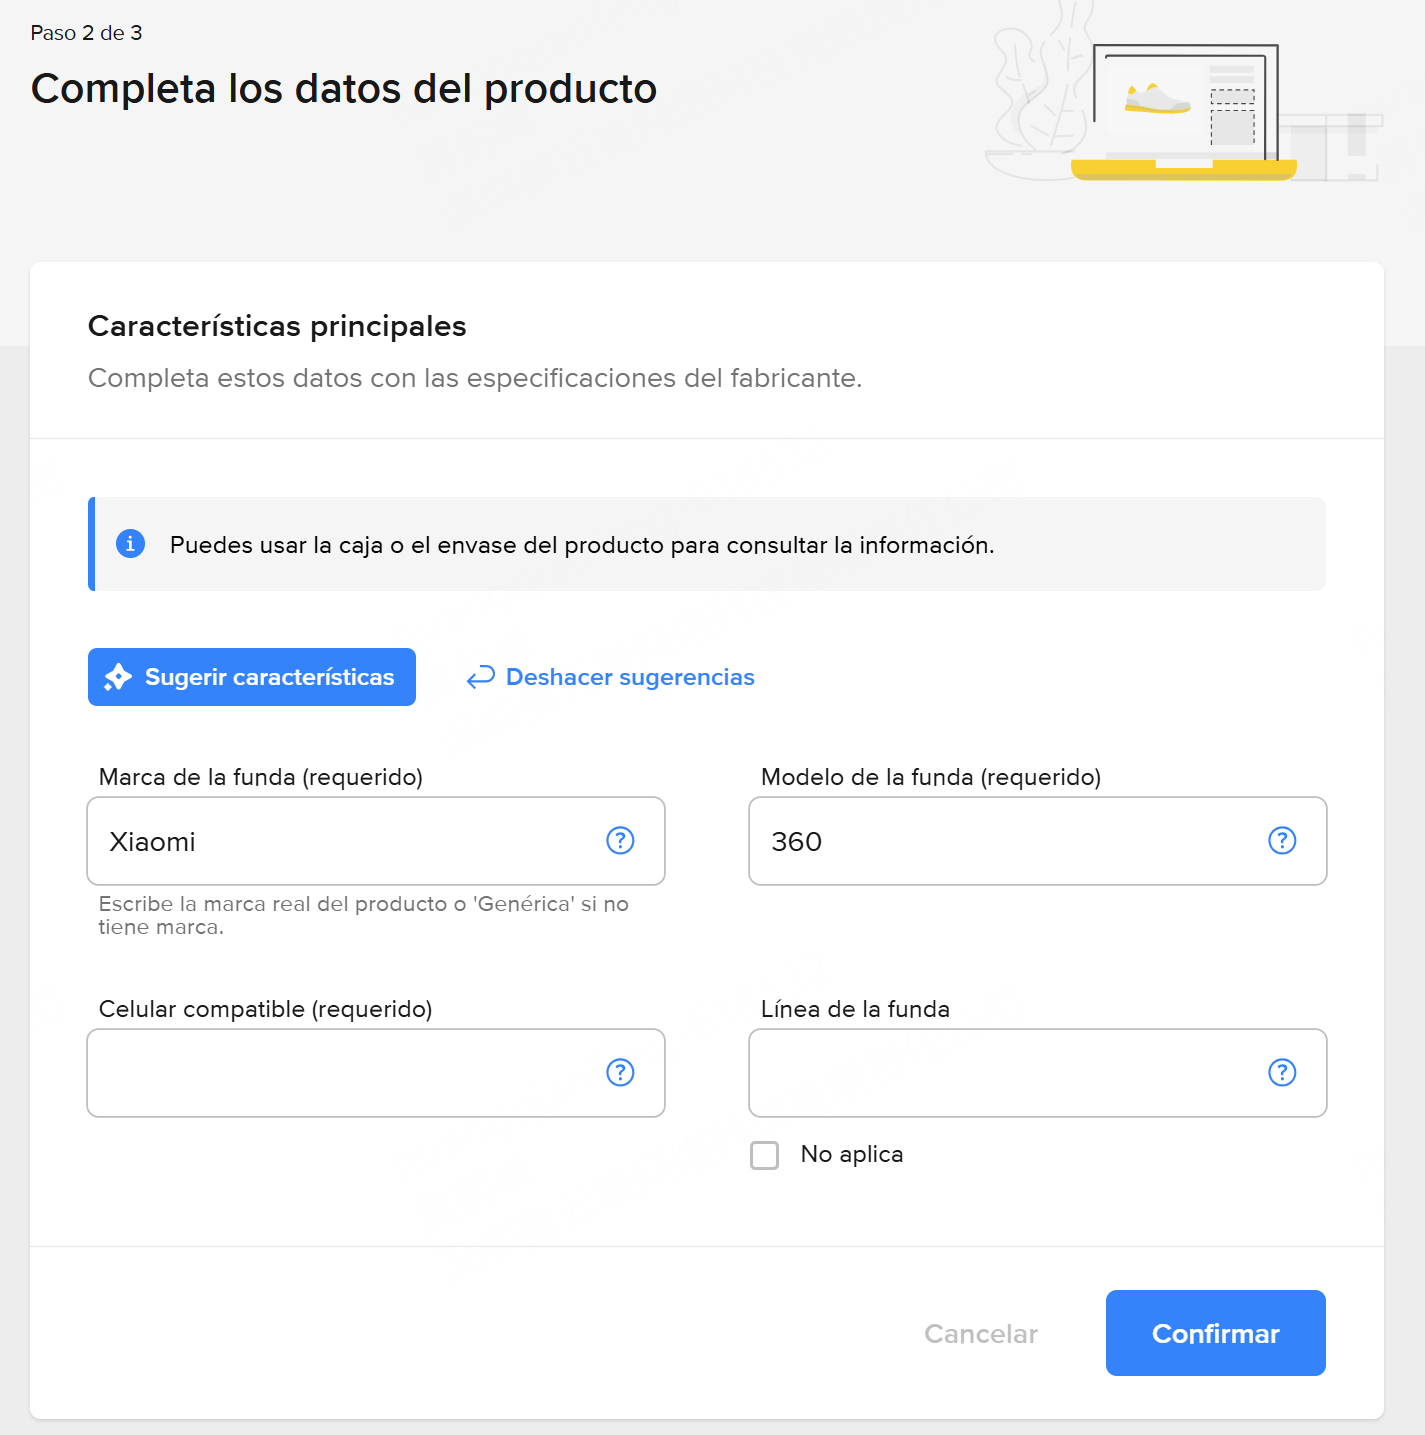
Task: Click the Cancelar button
Action: pyautogui.click(x=981, y=1333)
